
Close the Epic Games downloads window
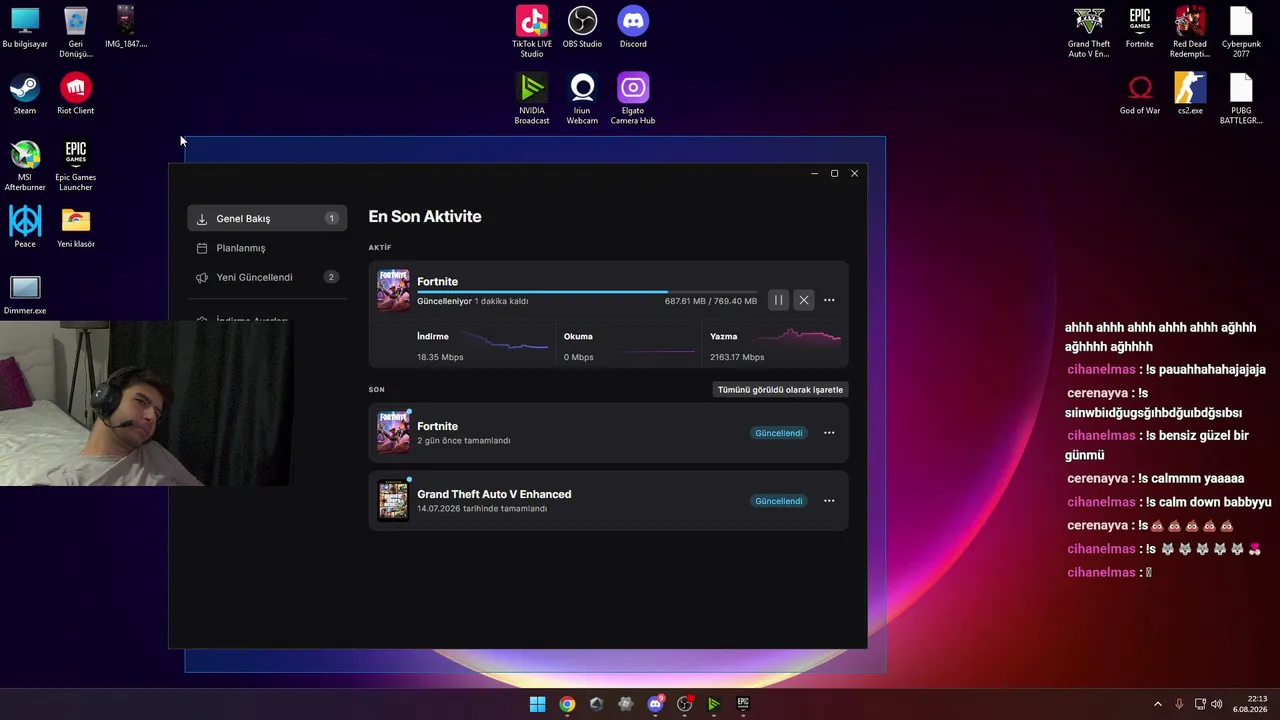(855, 173)
